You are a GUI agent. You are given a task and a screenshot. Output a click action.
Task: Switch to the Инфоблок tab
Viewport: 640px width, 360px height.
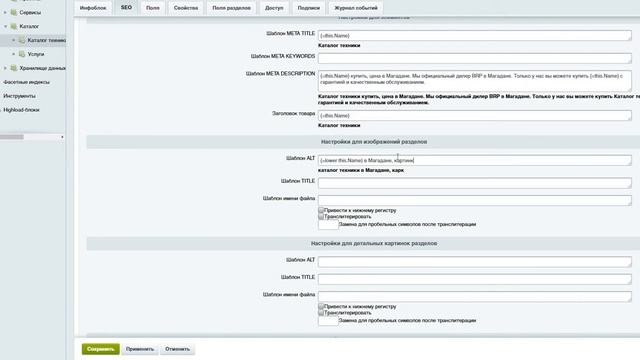click(x=93, y=8)
